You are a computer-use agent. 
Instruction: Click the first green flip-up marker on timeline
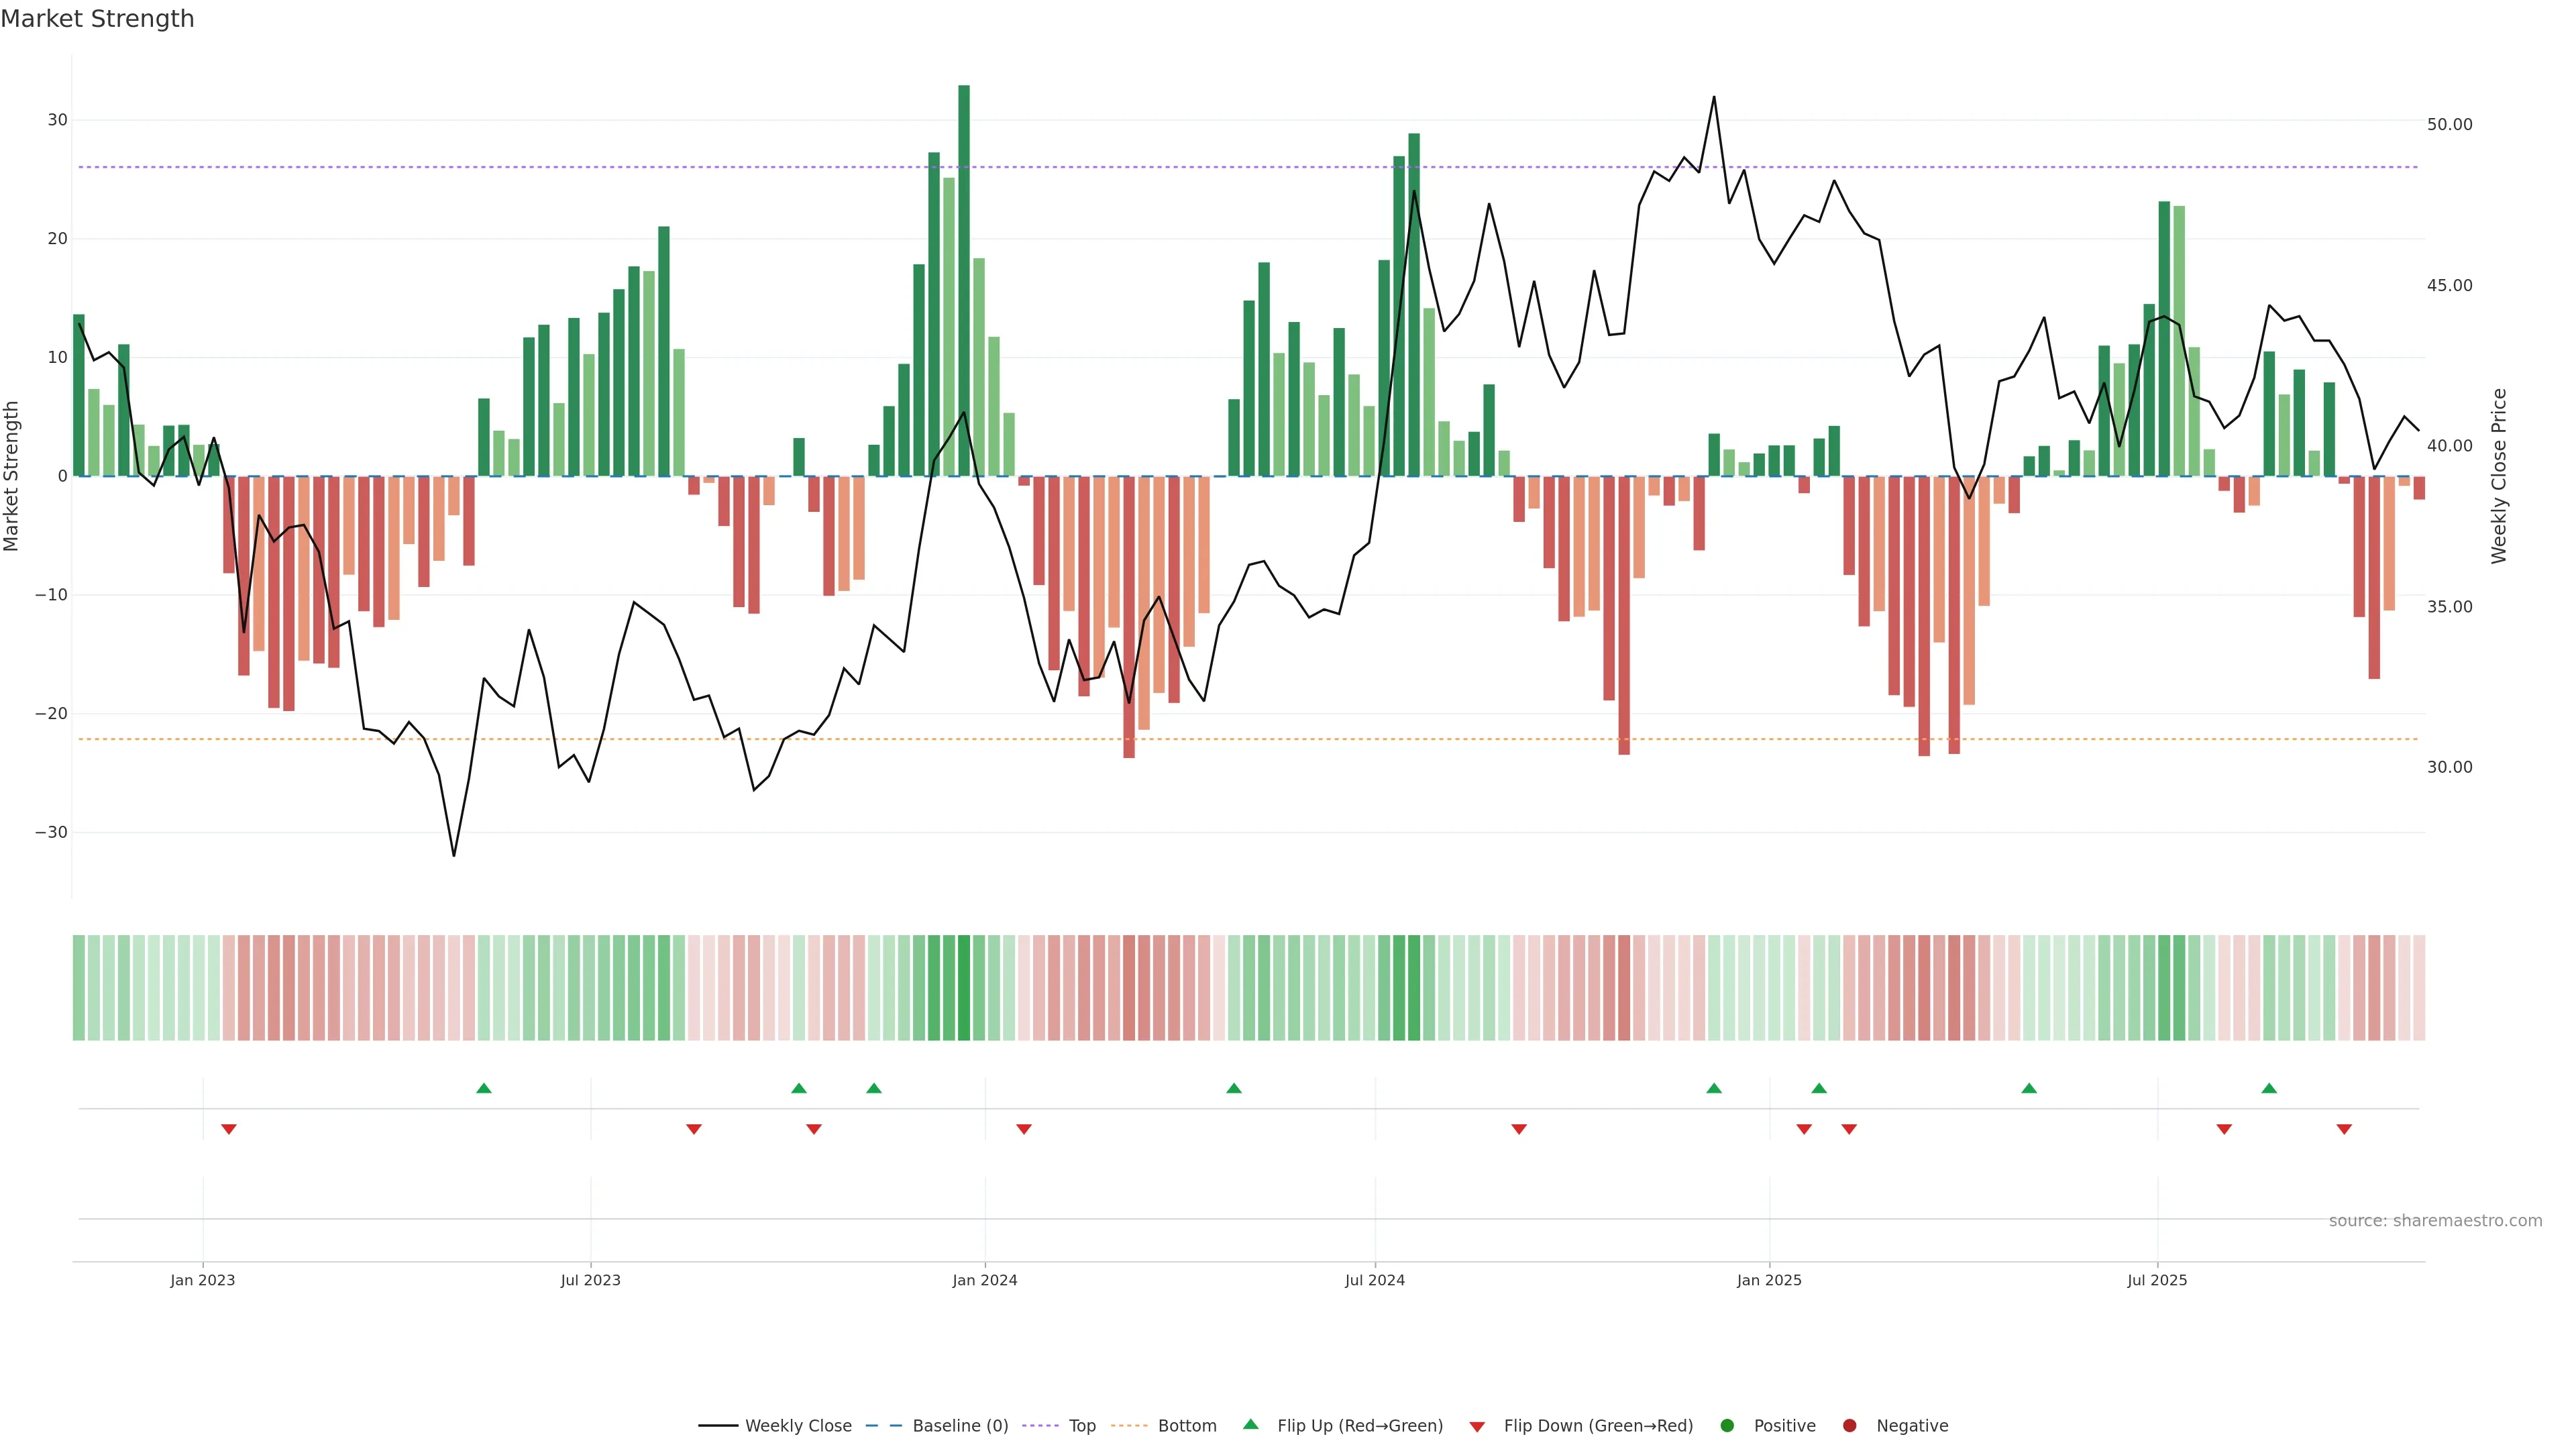pyautogui.click(x=484, y=1088)
